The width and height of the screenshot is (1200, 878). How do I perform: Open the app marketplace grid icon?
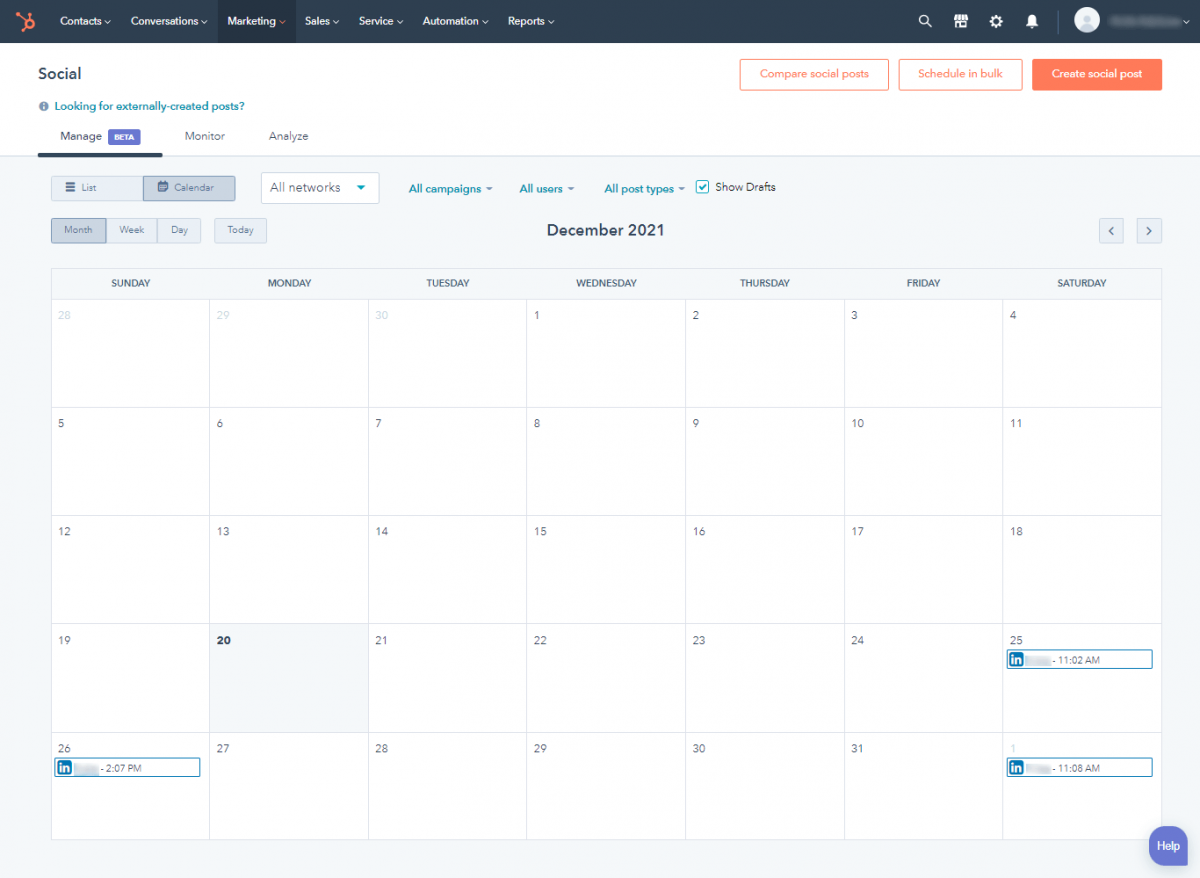click(960, 20)
